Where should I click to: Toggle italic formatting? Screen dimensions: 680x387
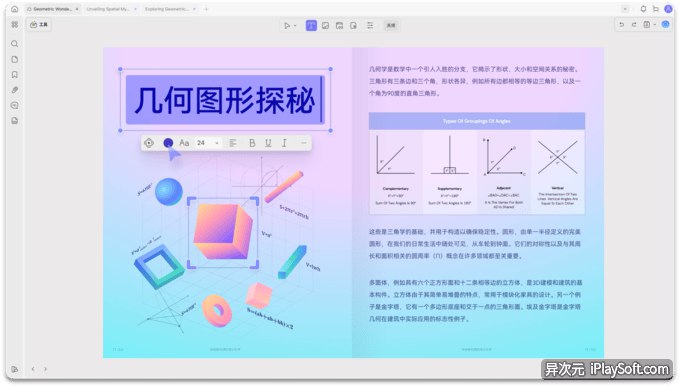tap(284, 143)
